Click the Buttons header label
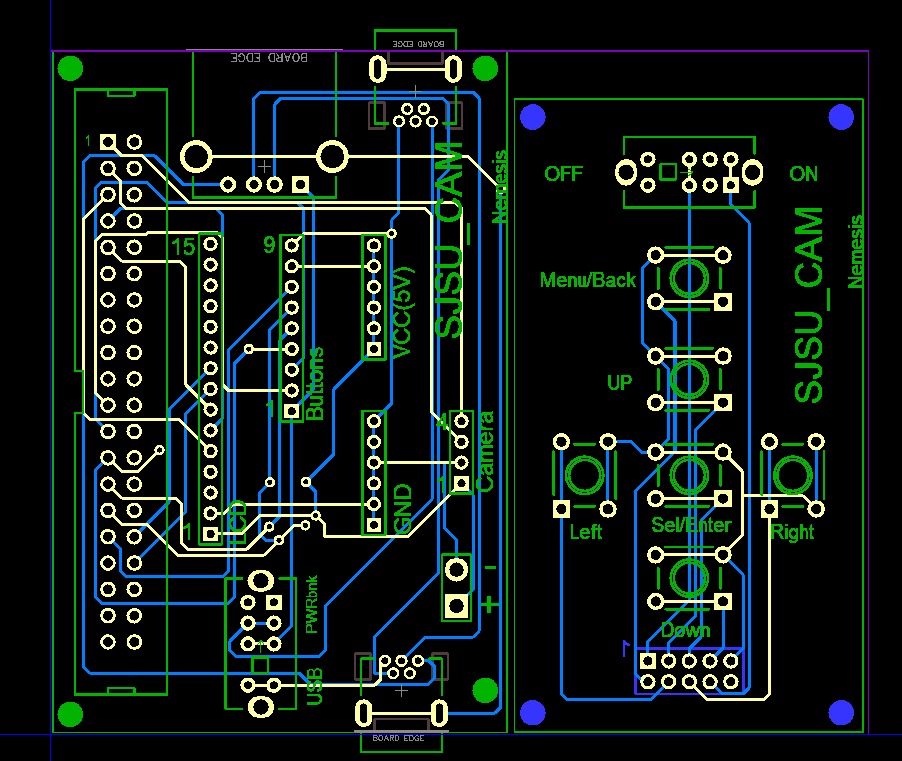Image resolution: width=902 pixels, height=761 pixels. point(315,383)
